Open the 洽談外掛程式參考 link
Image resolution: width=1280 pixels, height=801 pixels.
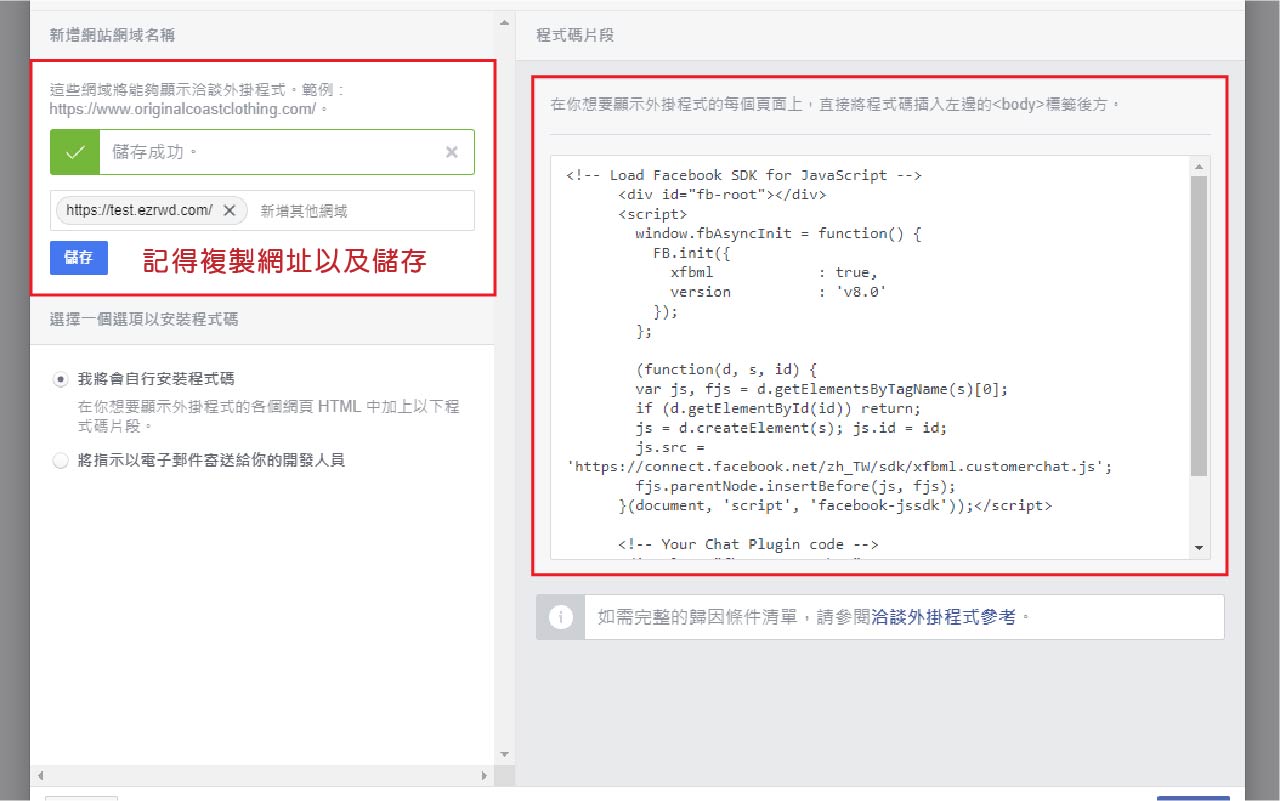[944, 617]
